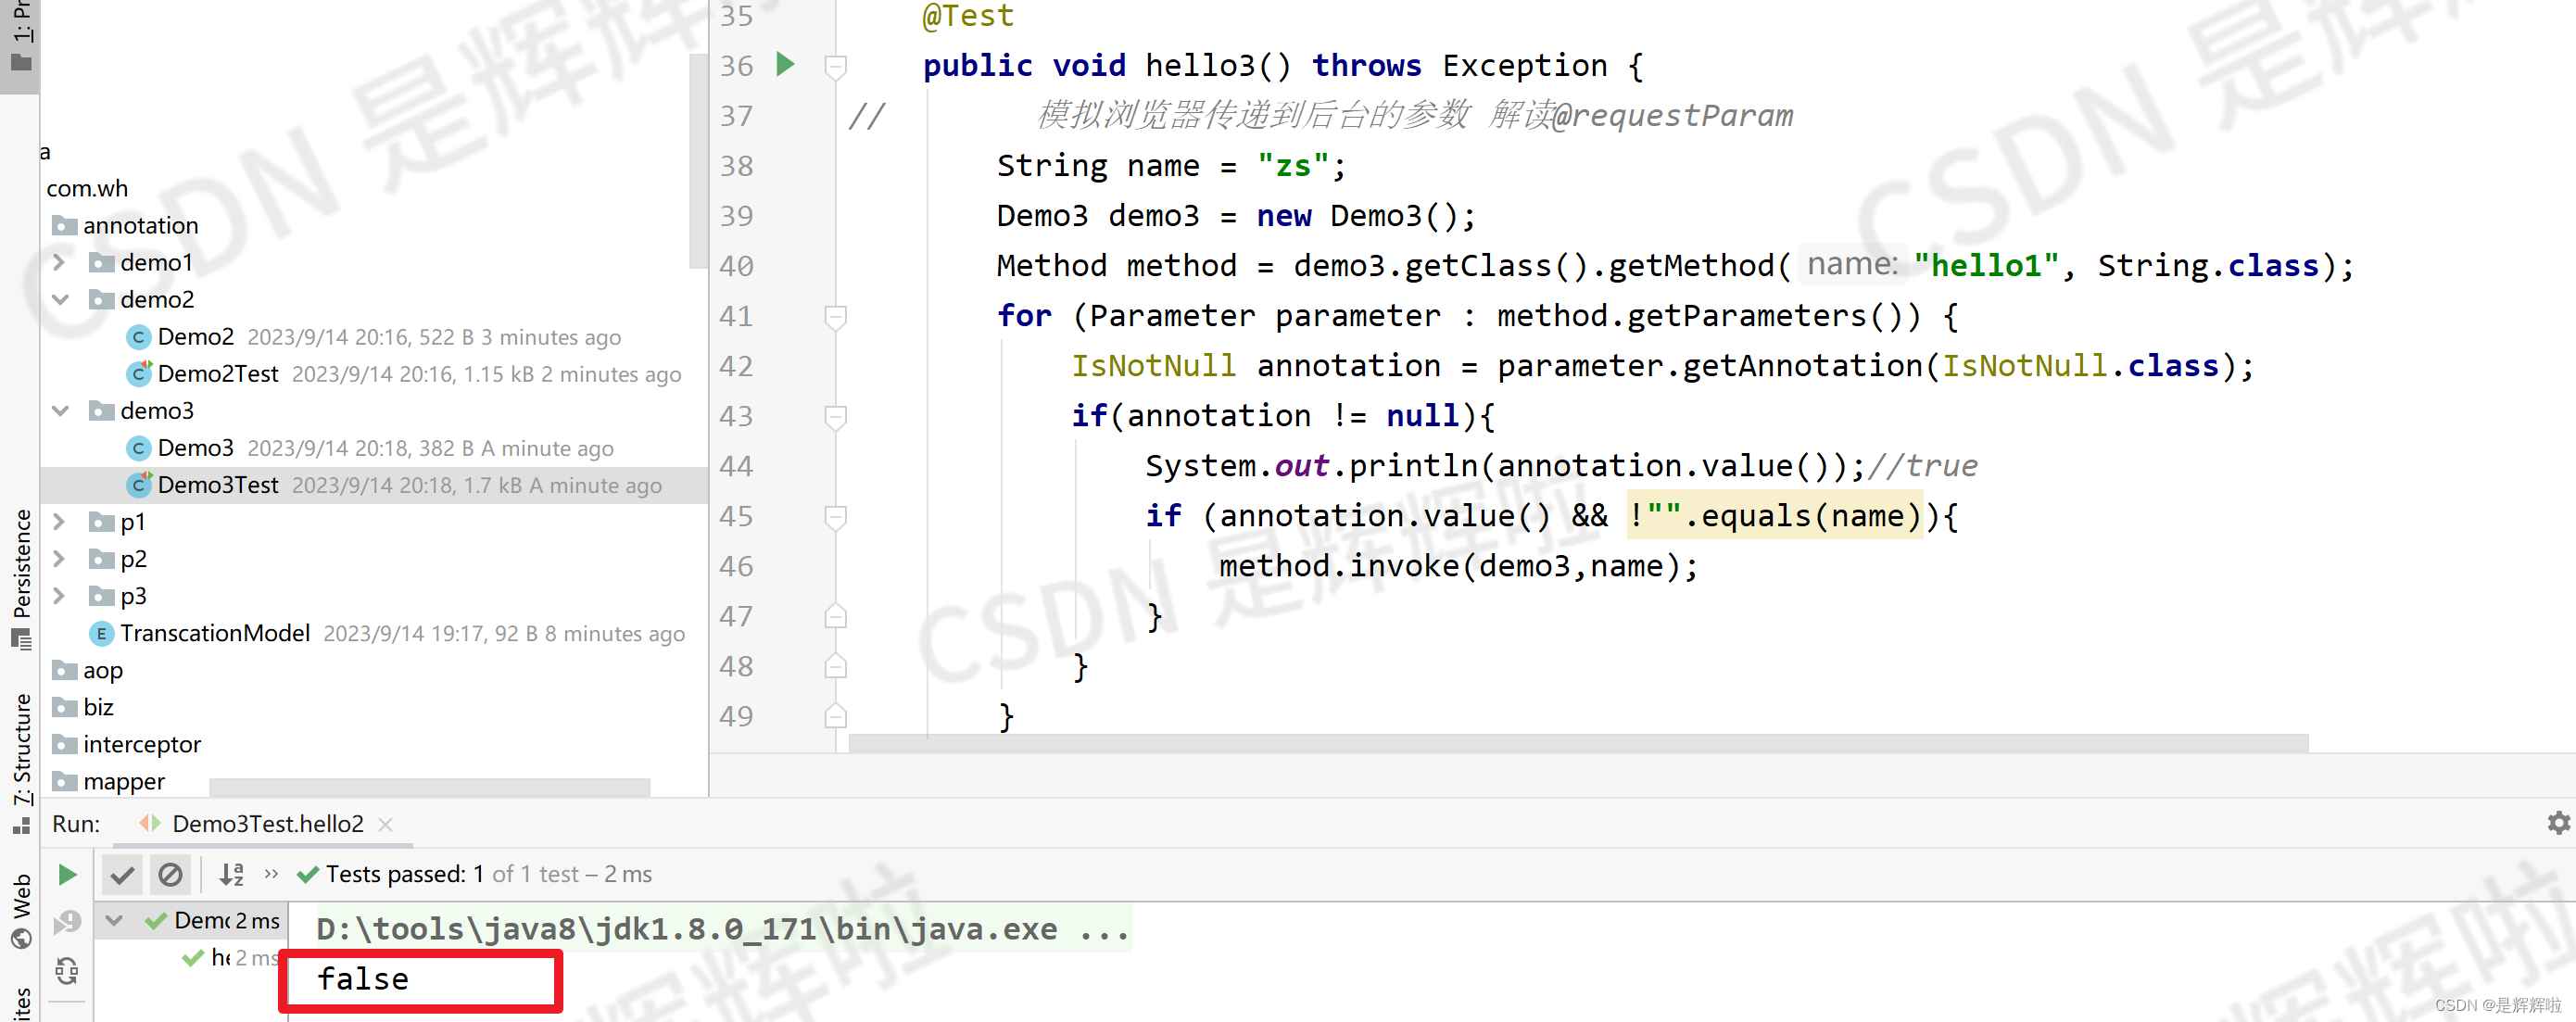Screen dimensions: 2576x1022
Task: Toggle auto-test rerun icon in Run panel
Action: pyautogui.click(x=67, y=970)
